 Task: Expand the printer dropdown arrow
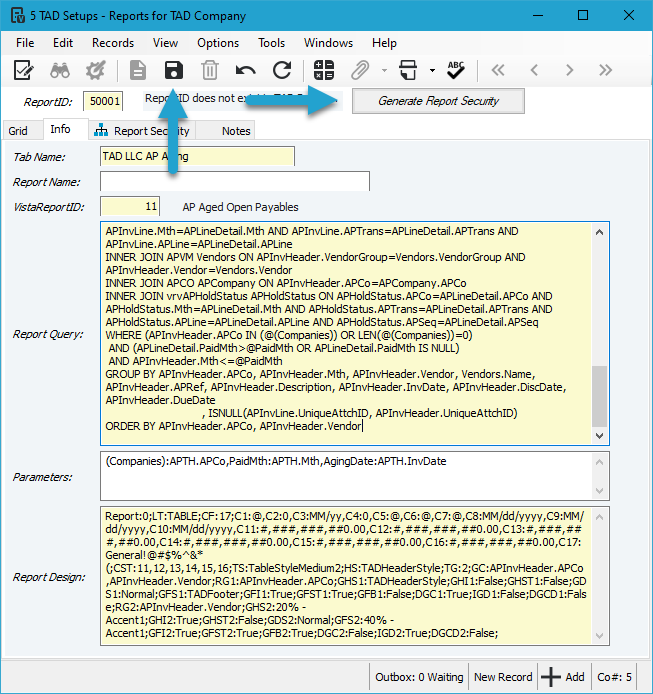pyautogui.click(x=432, y=70)
